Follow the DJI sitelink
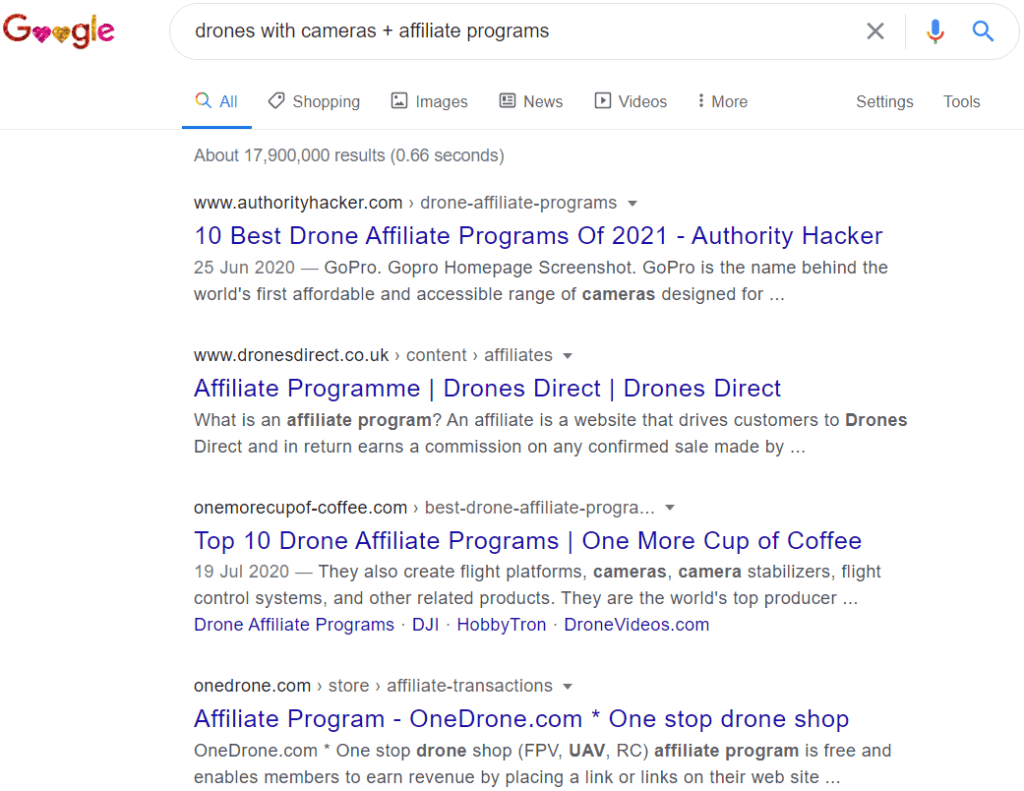 coord(425,625)
